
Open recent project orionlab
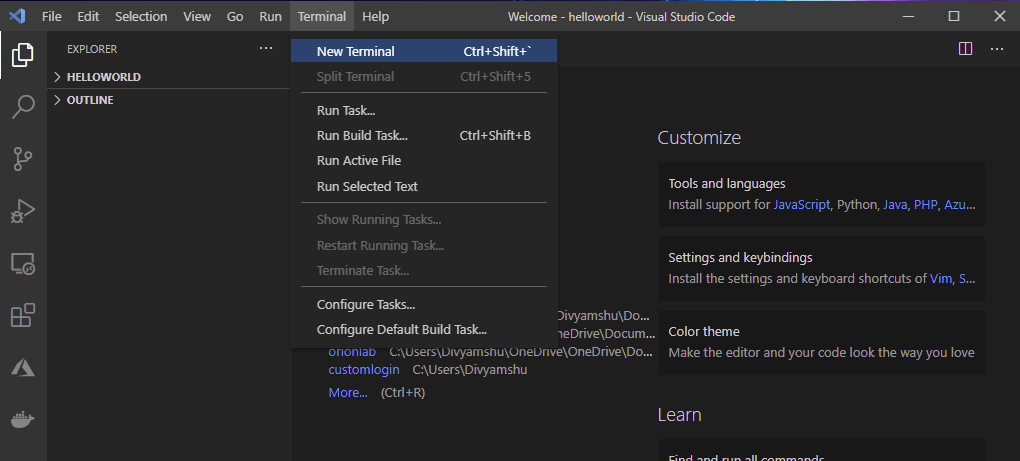(x=352, y=352)
